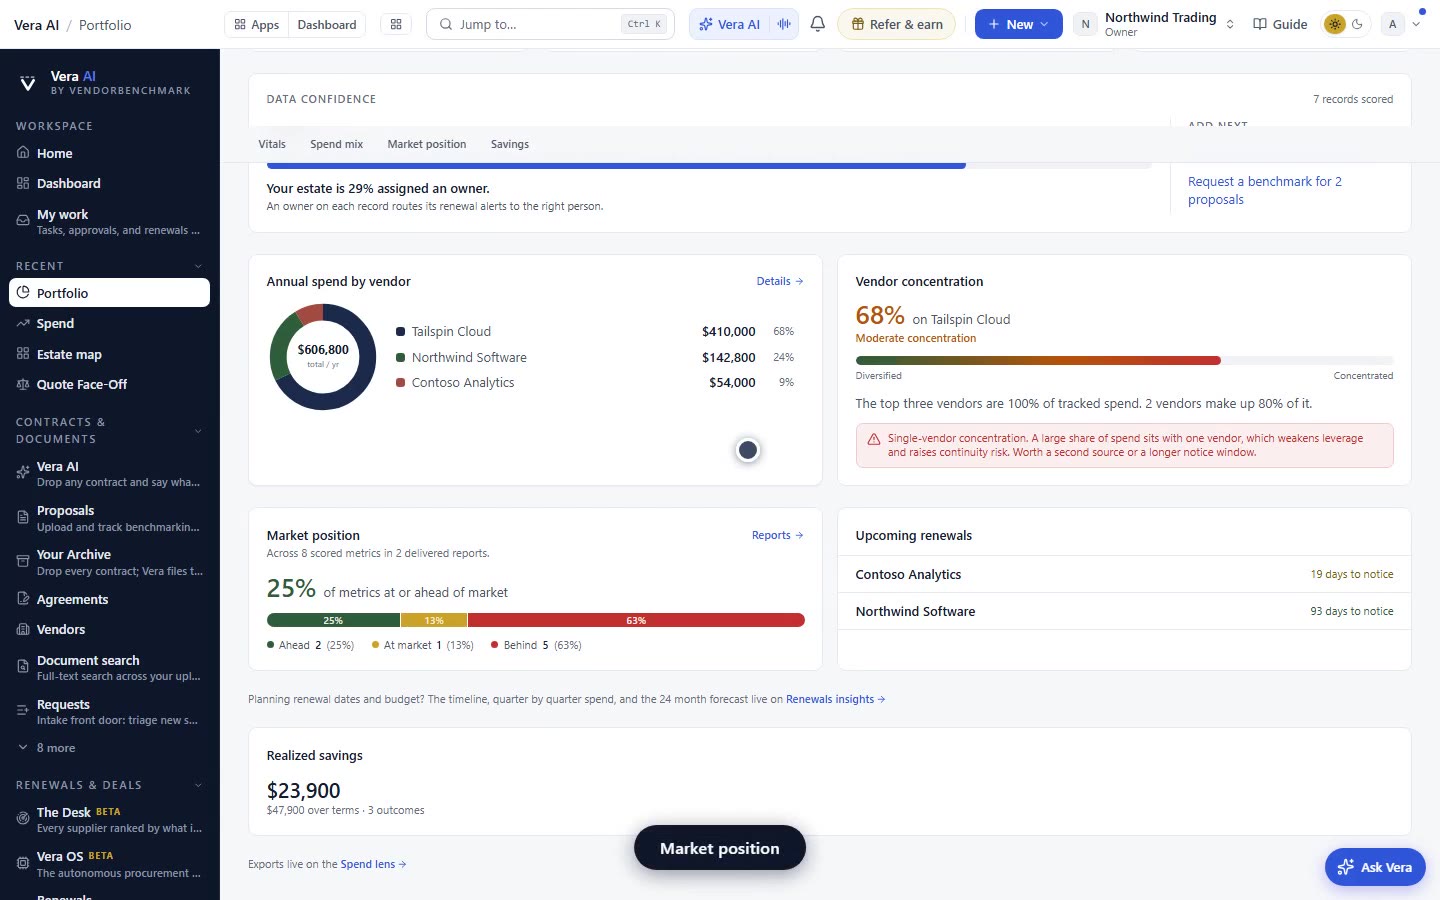The height and width of the screenshot is (900, 1440).
Task: Switch to dark theme moon toggle
Action: (1357, 24)
